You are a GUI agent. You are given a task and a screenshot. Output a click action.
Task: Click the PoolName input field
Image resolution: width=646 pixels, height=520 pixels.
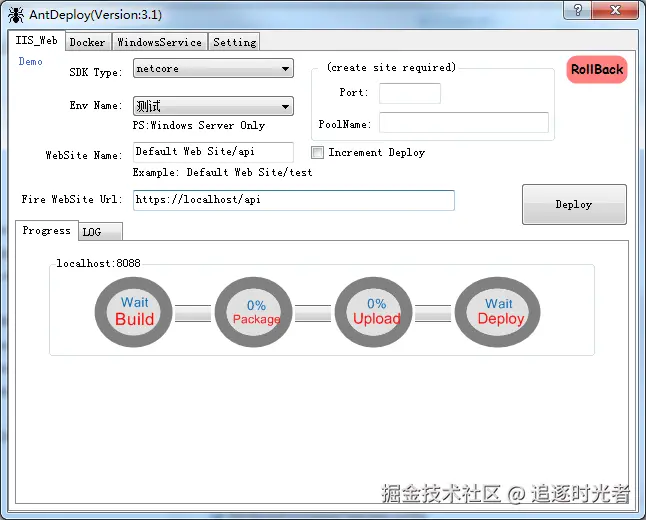pyautogui.click(x=463, y=122)
